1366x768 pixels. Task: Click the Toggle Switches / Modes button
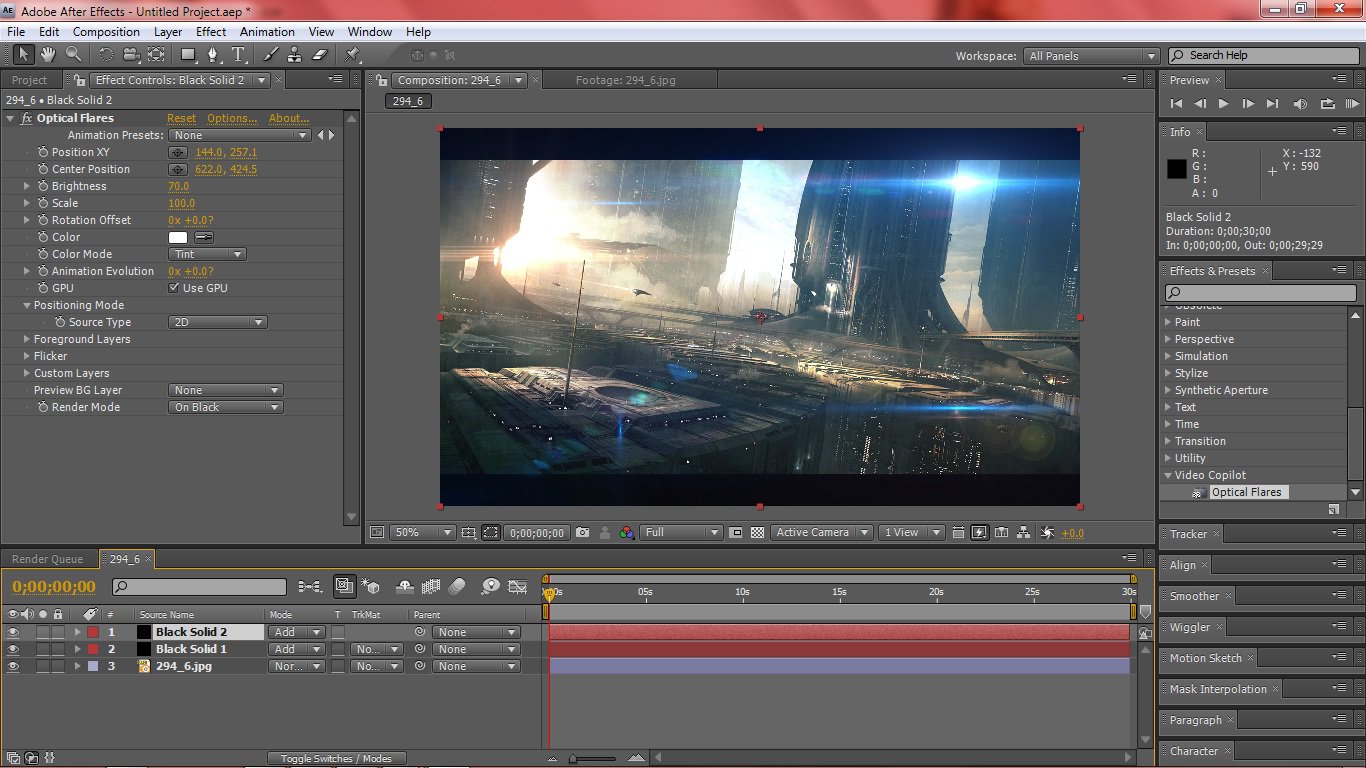click(336, 758)
